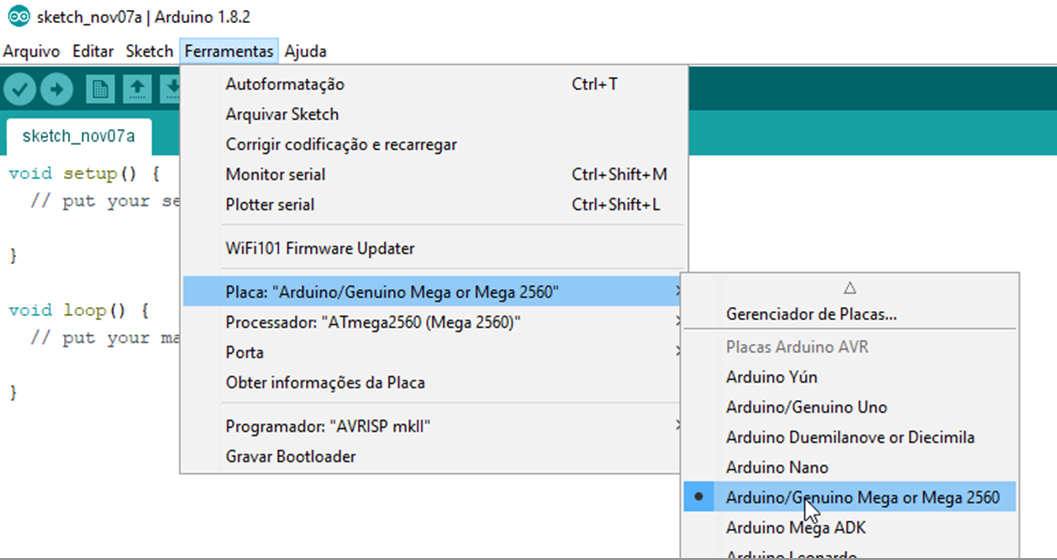This screenshot has width=1057, height=560.
Task: Click the scroll-up triangle in boards list
Action: (x=849, y=287)
